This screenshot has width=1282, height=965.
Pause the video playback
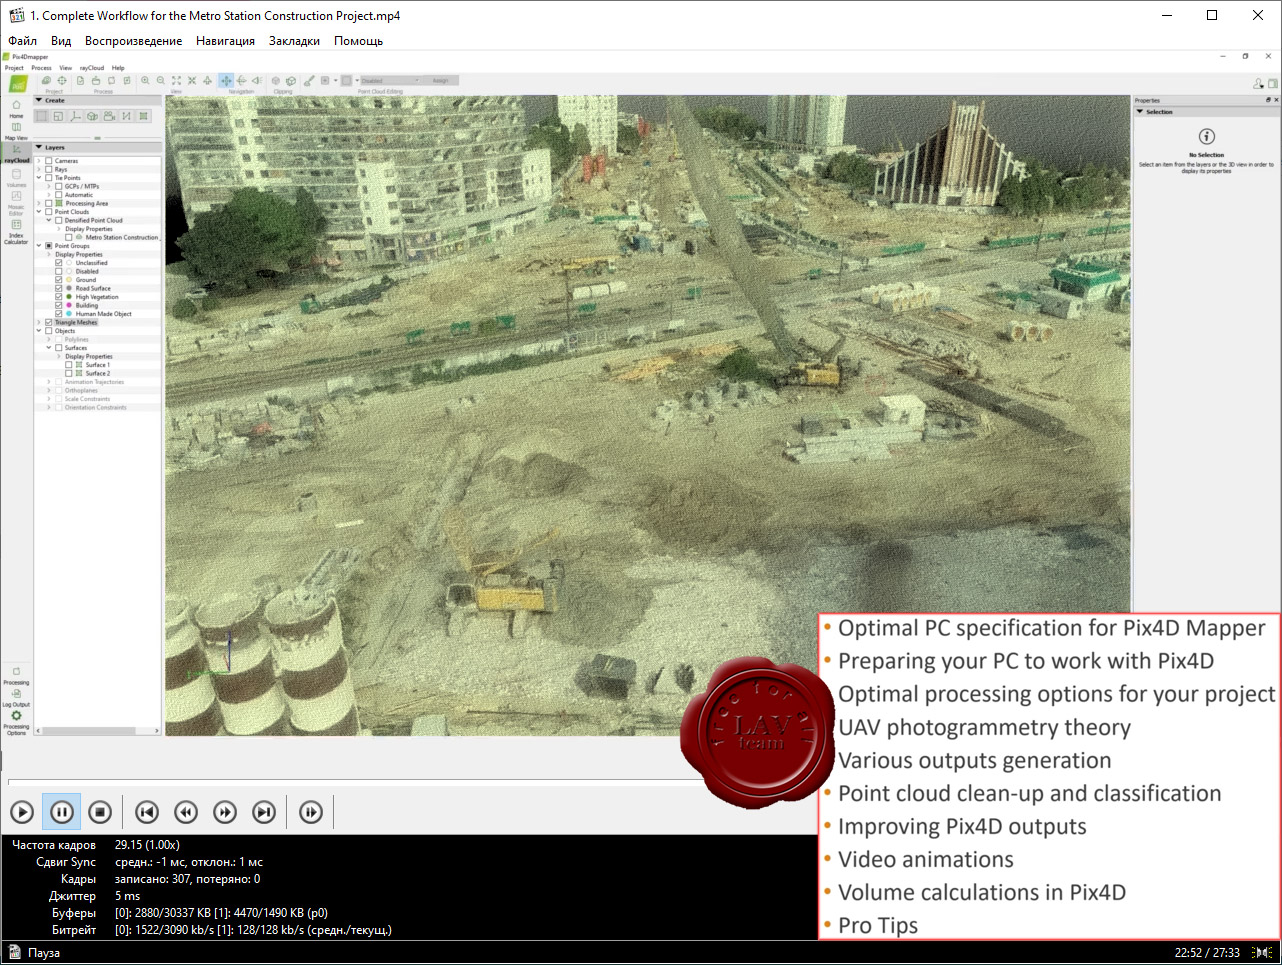click(61, 812)
